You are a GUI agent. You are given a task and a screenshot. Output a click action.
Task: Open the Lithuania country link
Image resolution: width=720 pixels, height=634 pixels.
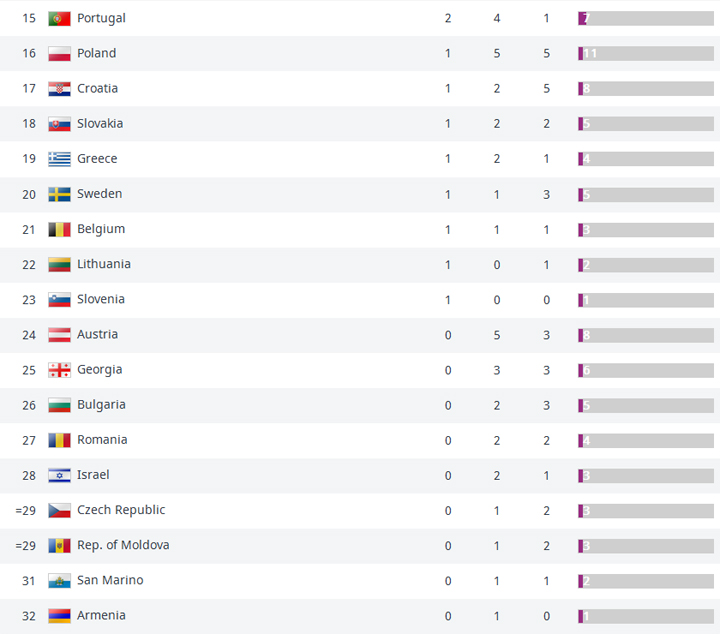[104, 264]
